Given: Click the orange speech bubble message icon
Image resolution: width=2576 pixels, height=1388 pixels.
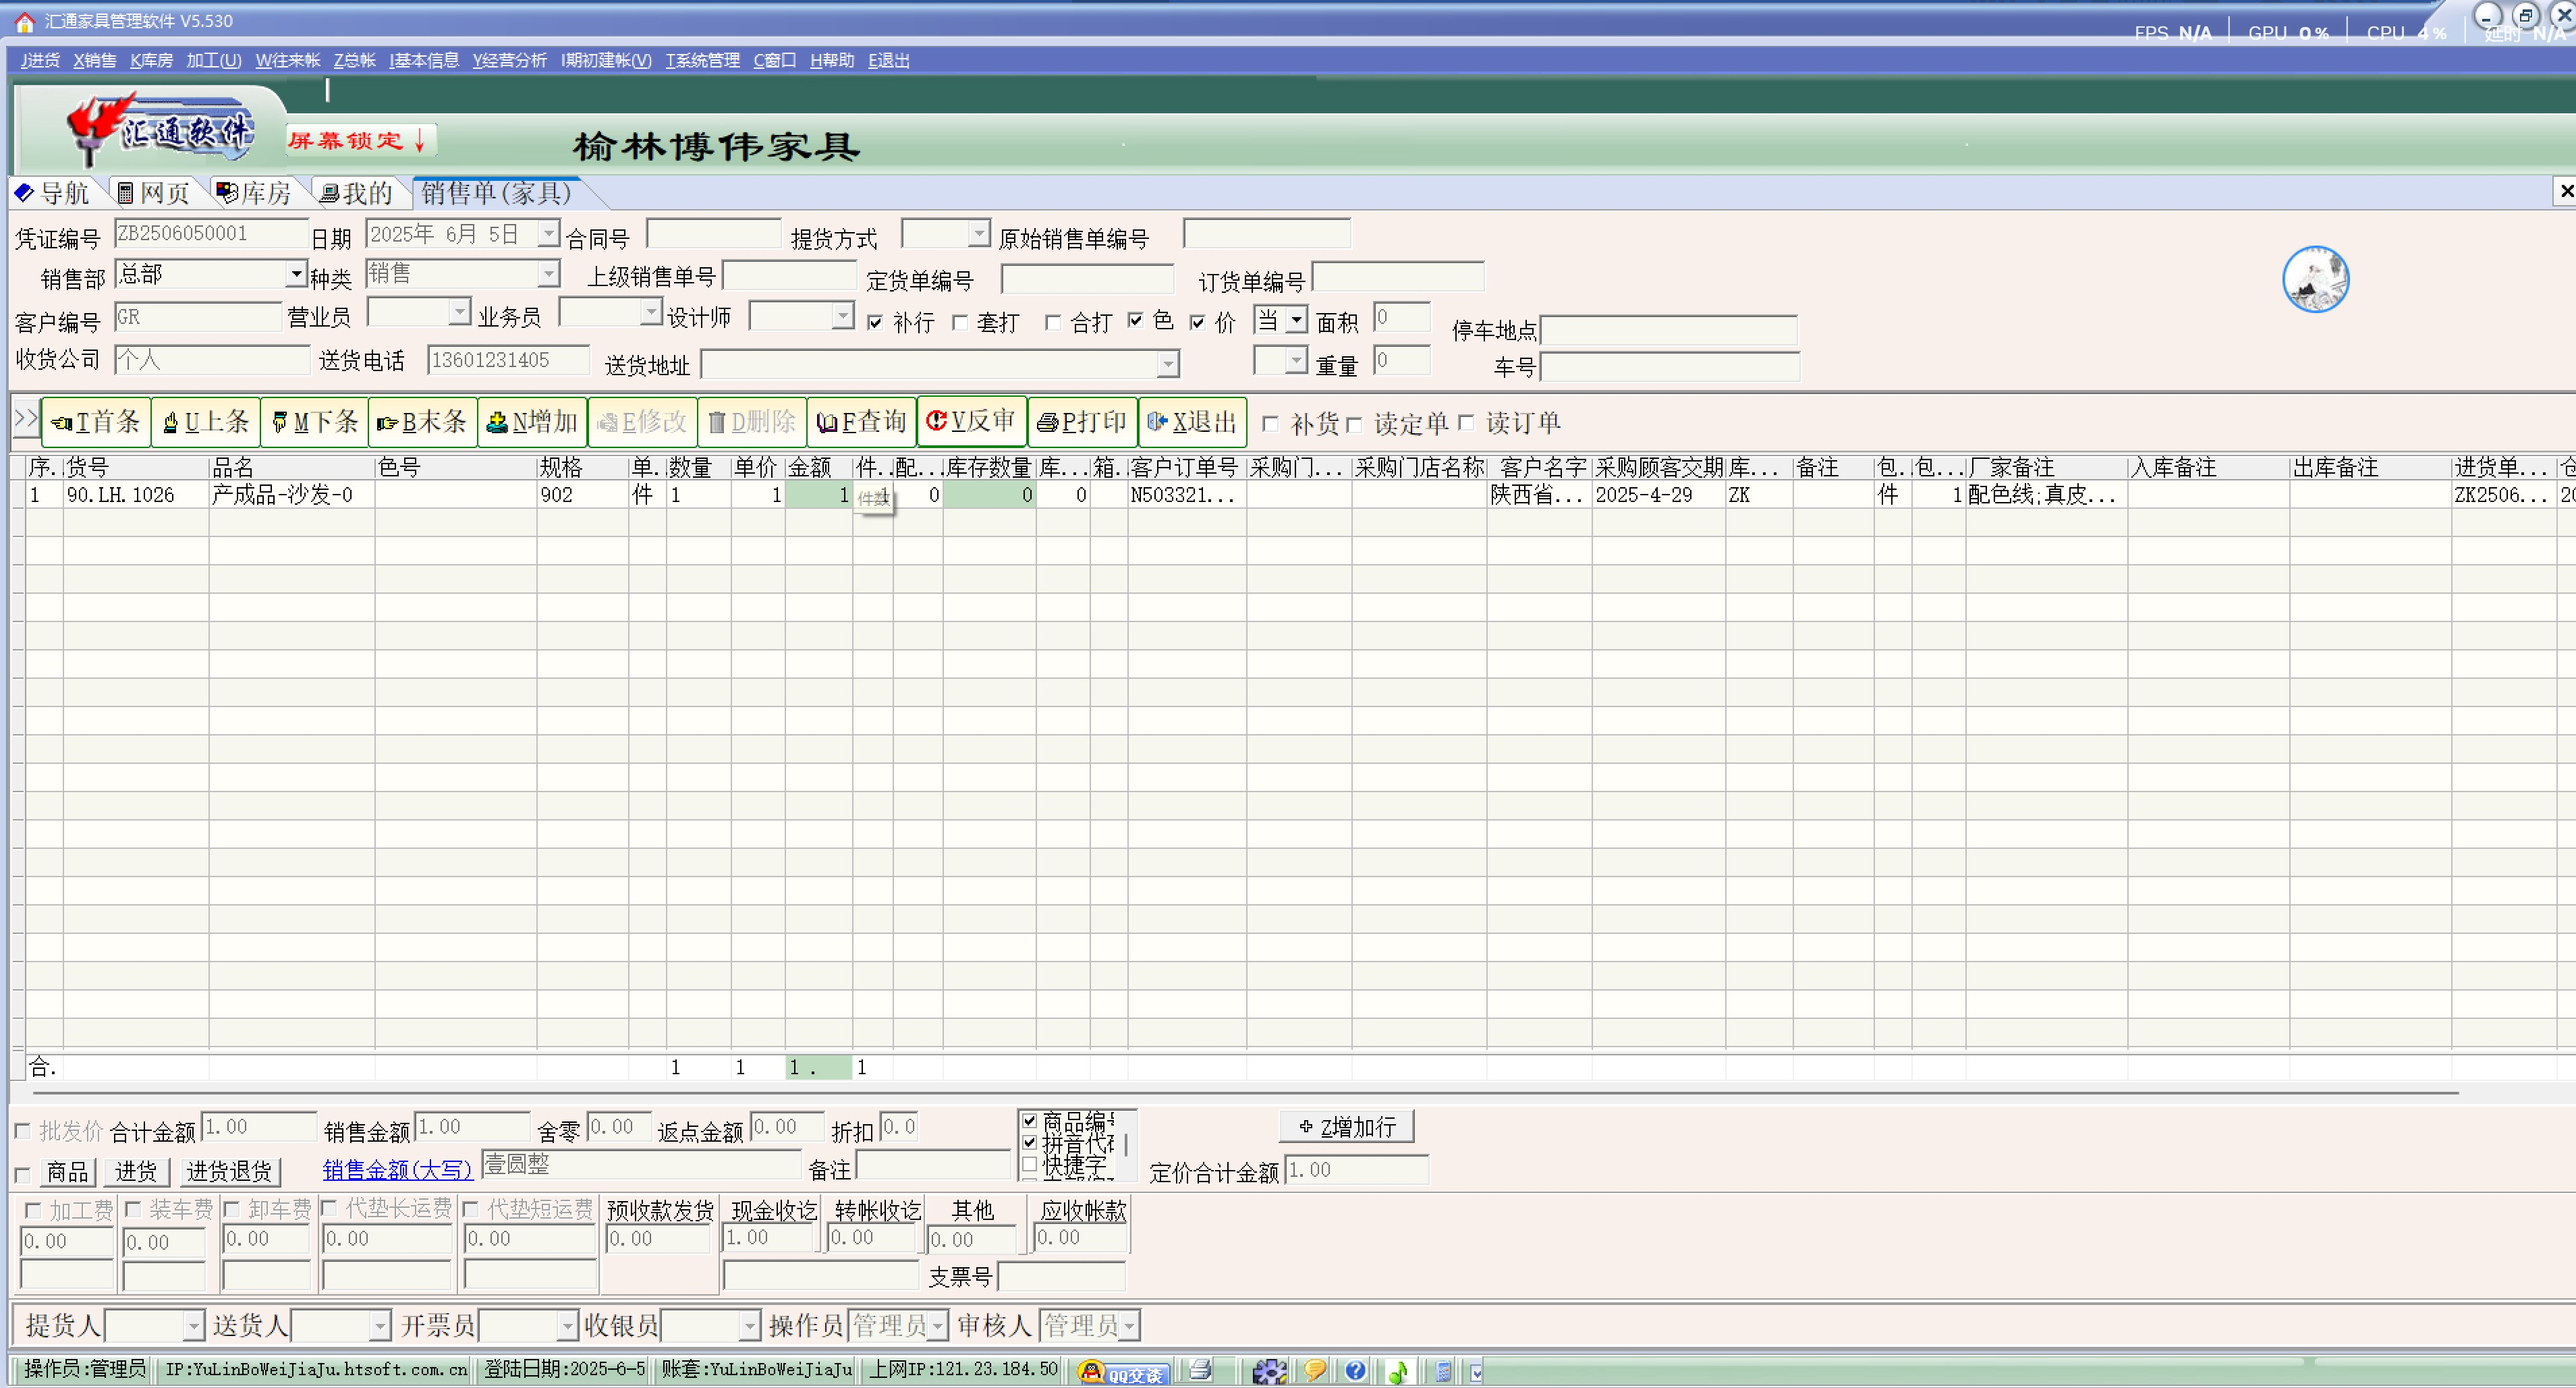Looking at the screenshot, I should pyautogui.click(x=1314, y=1370).
